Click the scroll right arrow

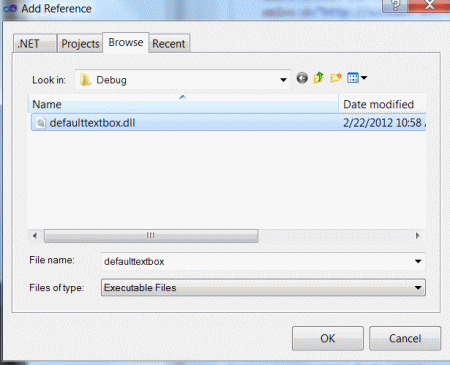click(417, 236)
